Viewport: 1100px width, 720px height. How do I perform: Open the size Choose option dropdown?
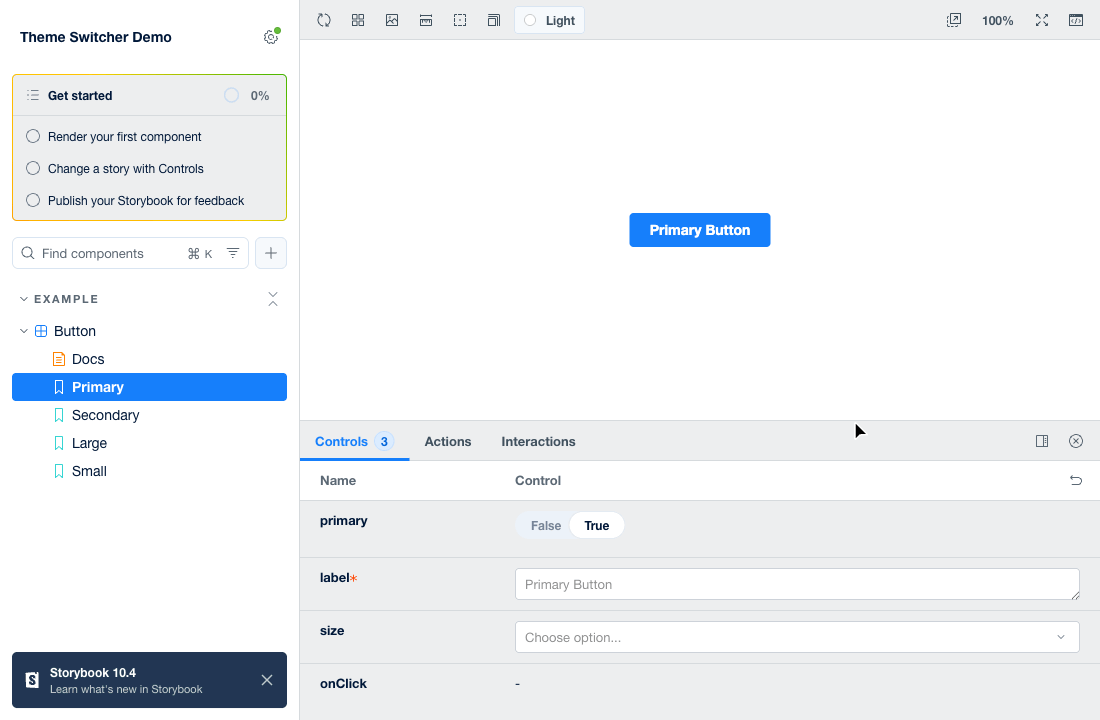click(x=797, y=637)
